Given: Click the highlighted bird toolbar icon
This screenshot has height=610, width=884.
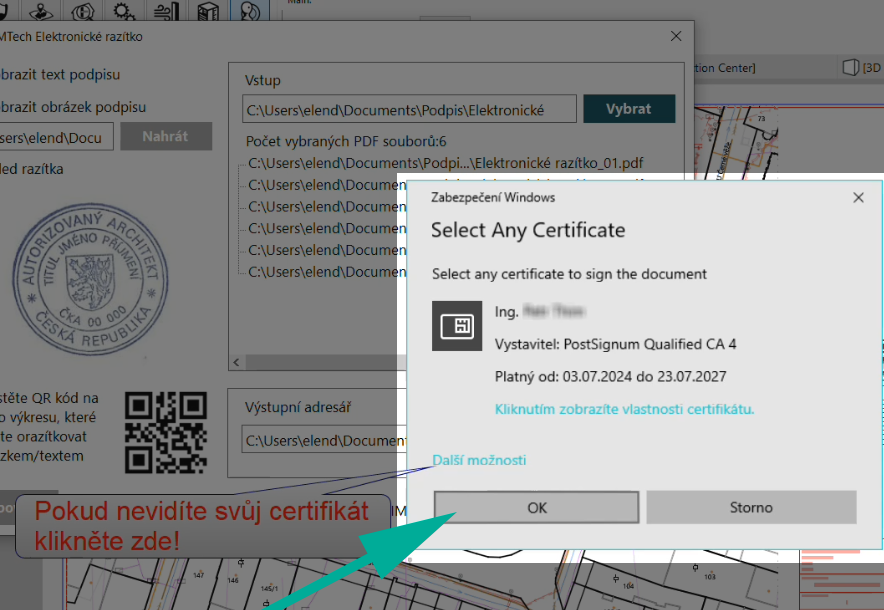Looking at the screenshot, I should pos(247,12).
